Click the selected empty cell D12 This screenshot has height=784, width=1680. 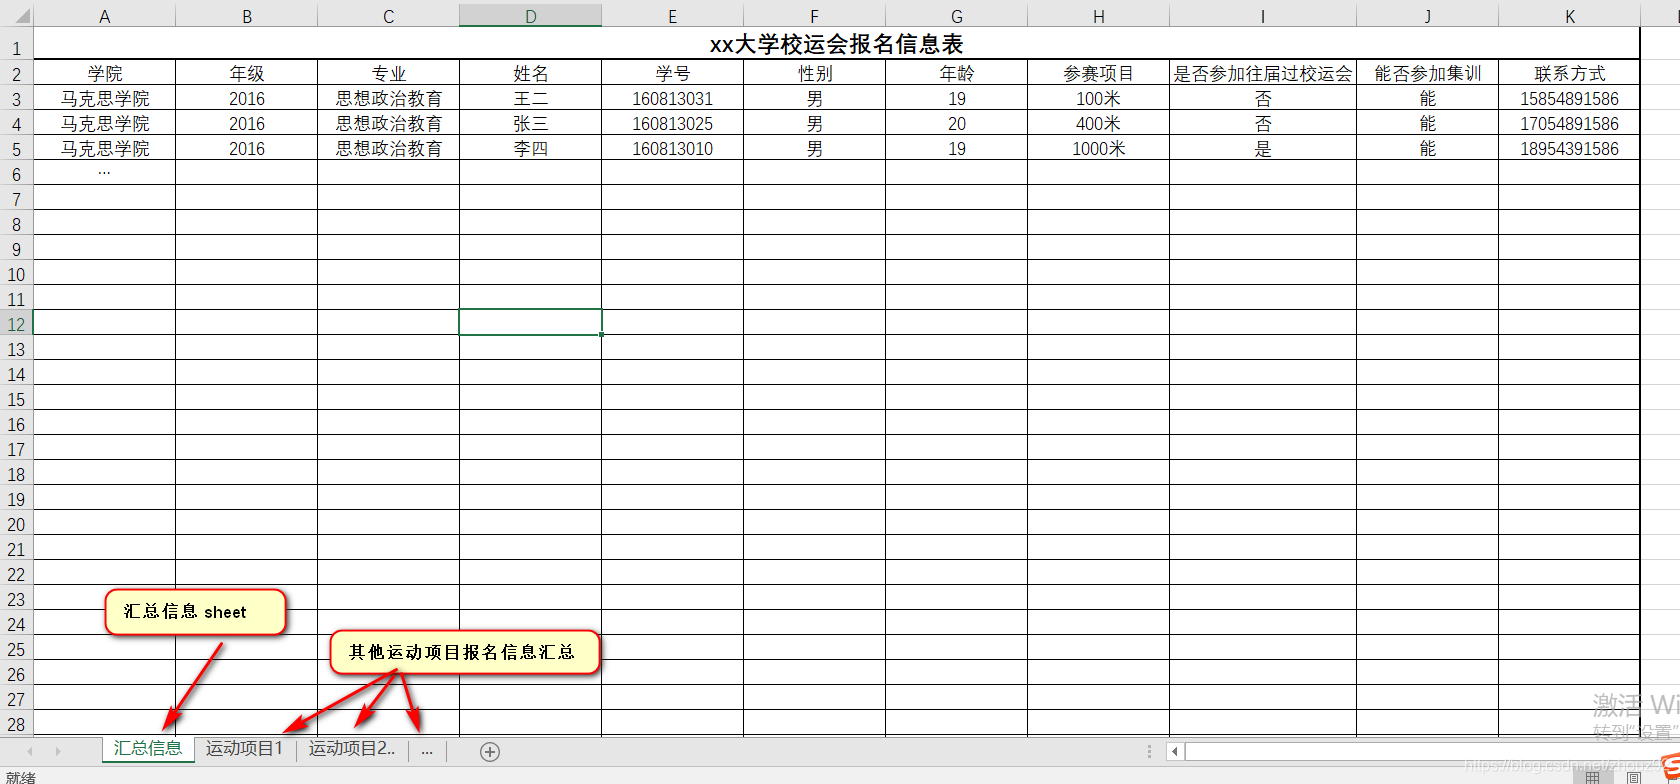click(x=531, y=322)
